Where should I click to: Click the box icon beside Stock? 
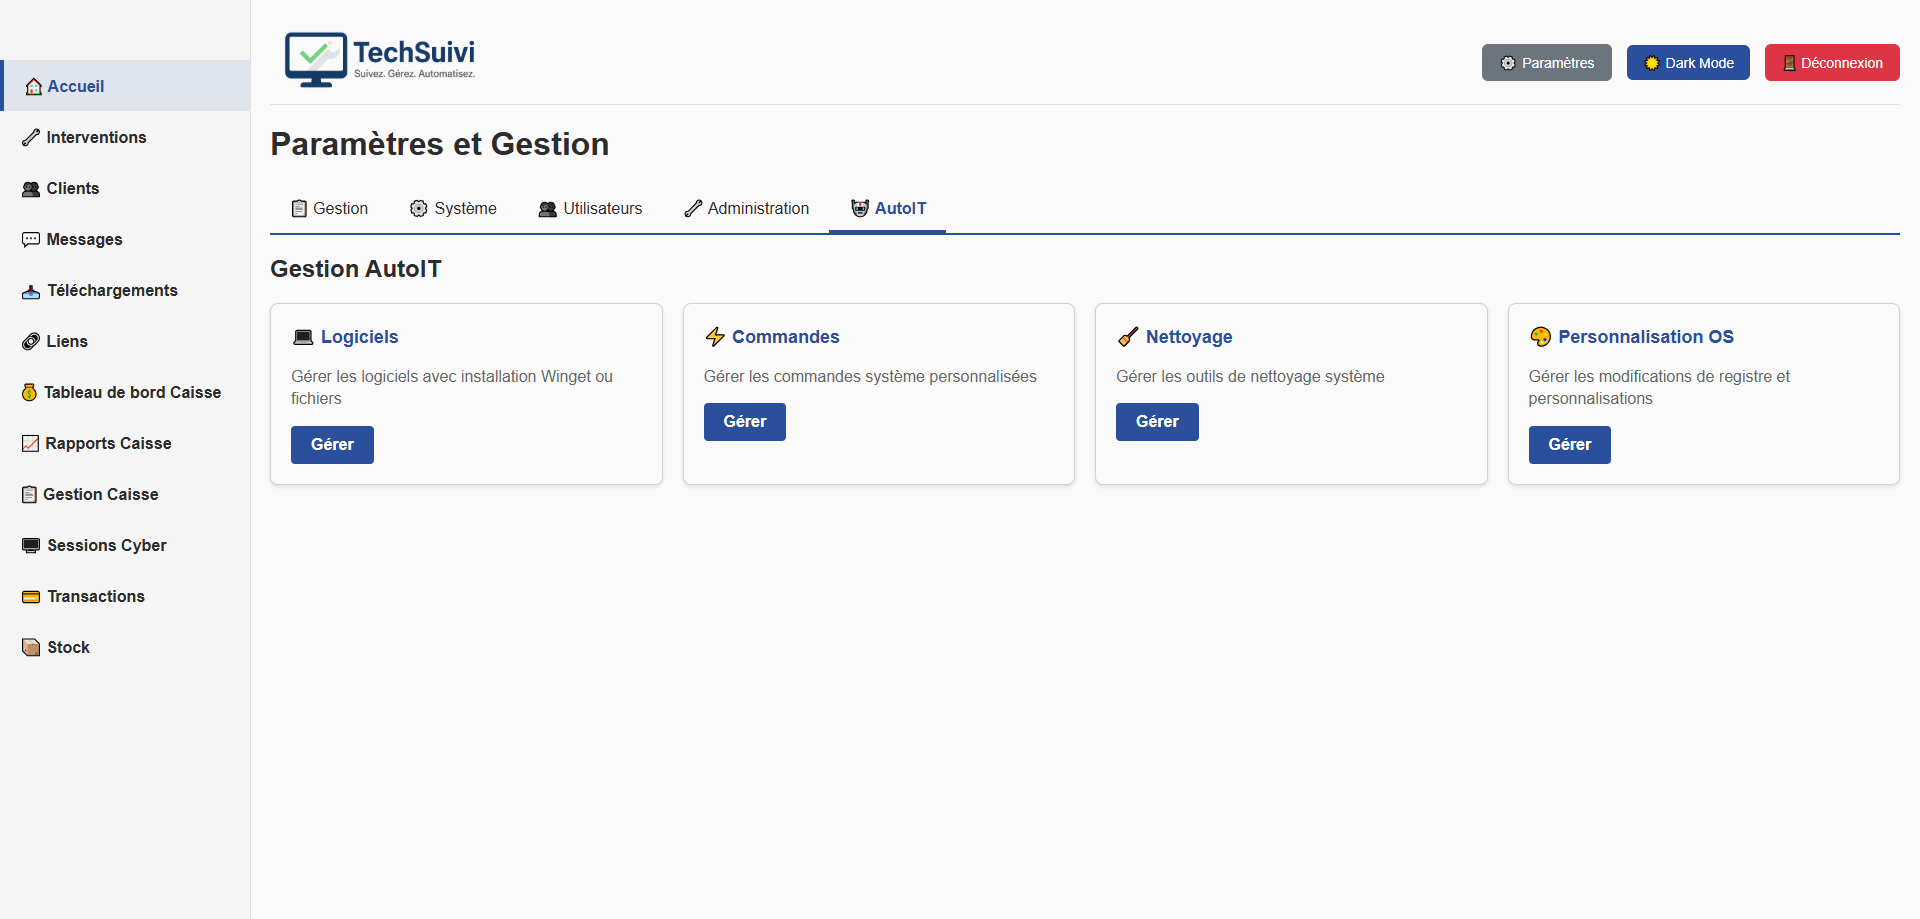click(x=31, y=648)
